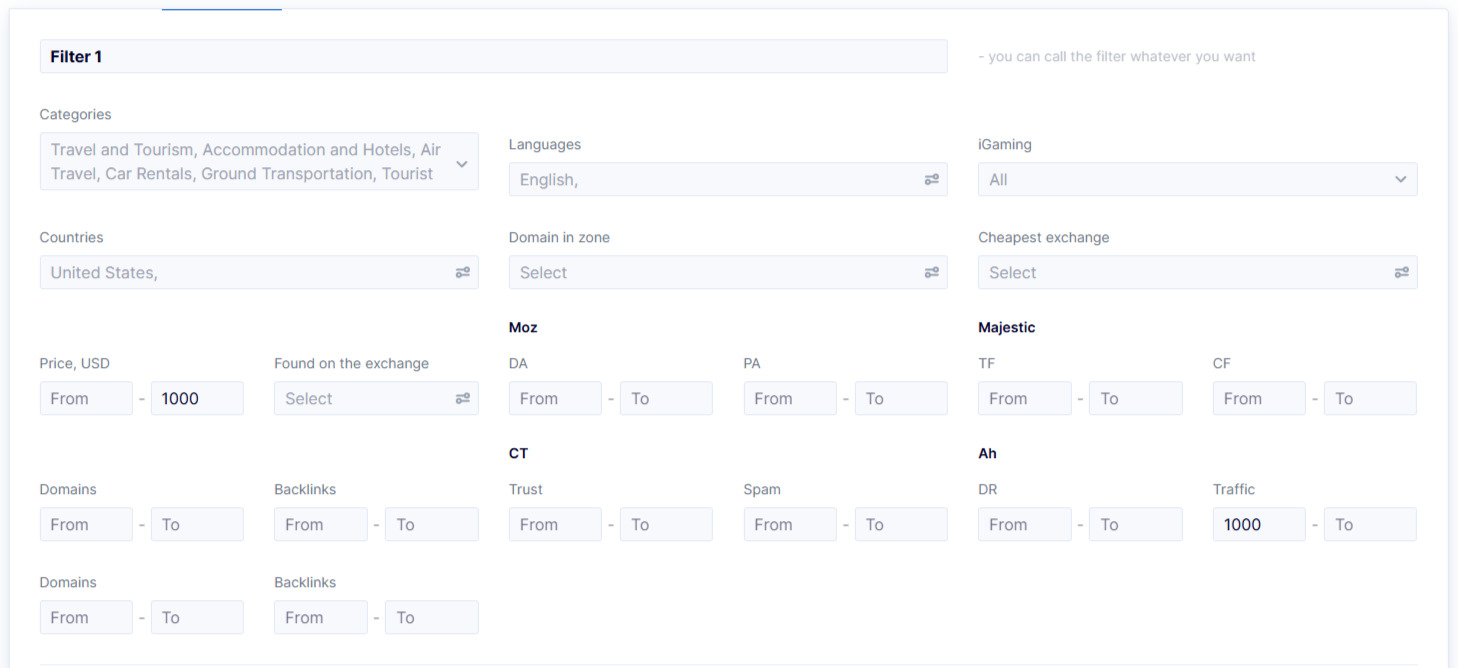Click the Moz DA From field
Screen dimensions: 1458x668
coord(555,398)
